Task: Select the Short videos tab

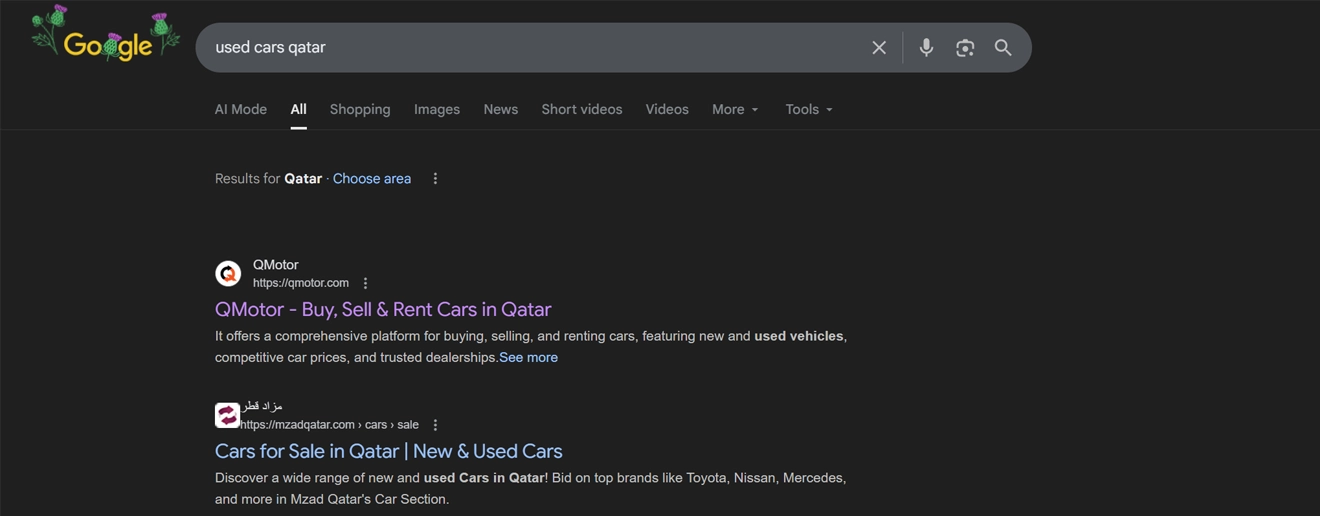Action: click(x=581, y=110)
